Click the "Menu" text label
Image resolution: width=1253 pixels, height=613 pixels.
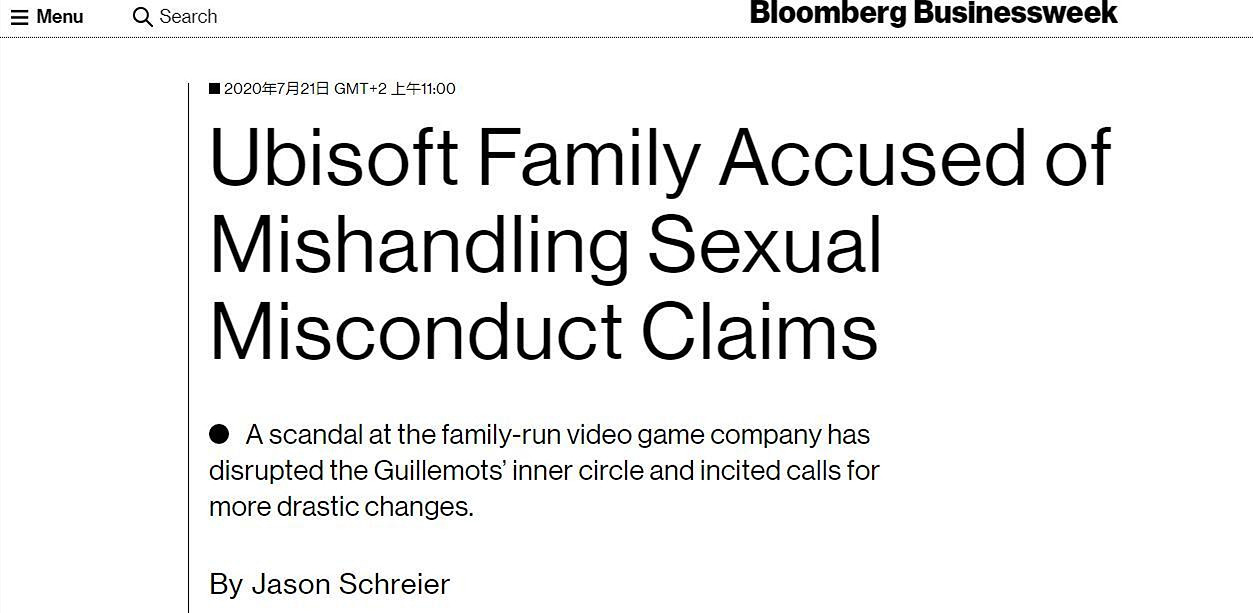click(x=60, y=17)
